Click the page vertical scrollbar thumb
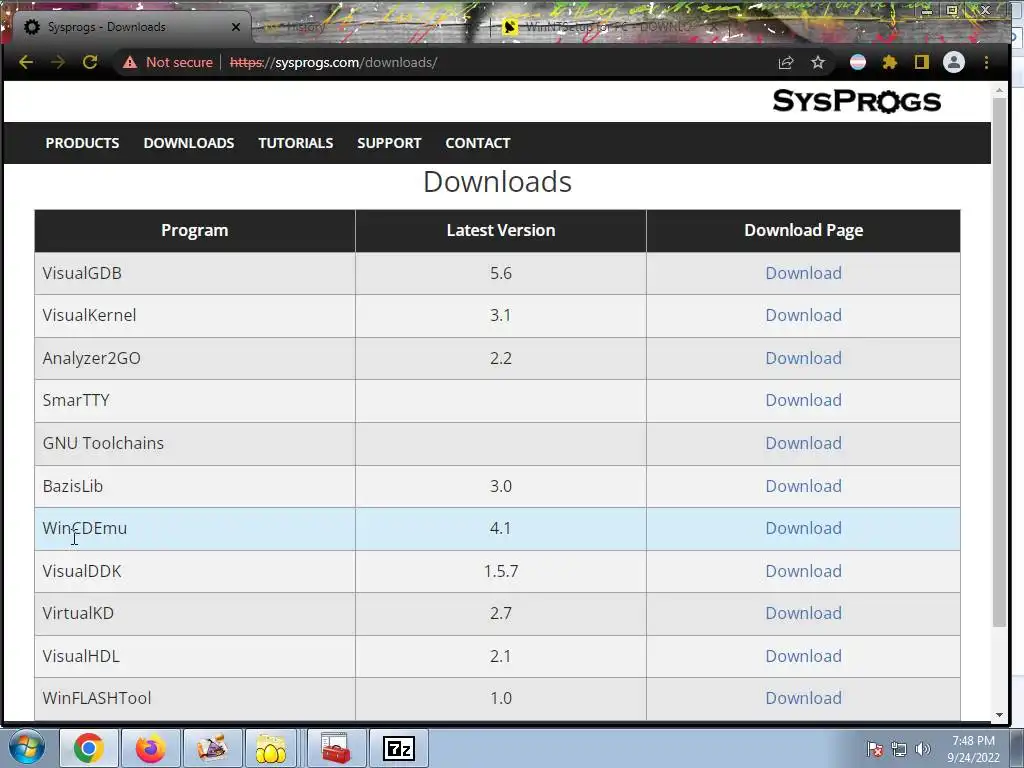This screenshot has height=768, width=1024. [x=999, y=362]
